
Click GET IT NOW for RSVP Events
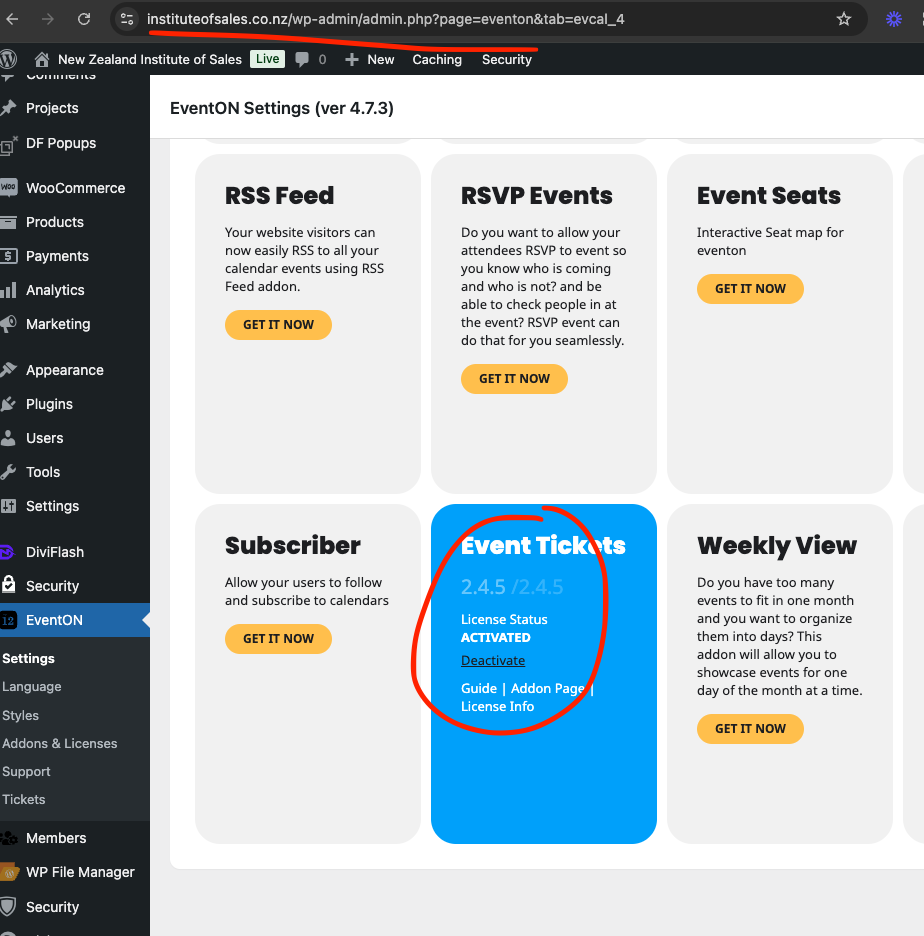click(514, 378)
